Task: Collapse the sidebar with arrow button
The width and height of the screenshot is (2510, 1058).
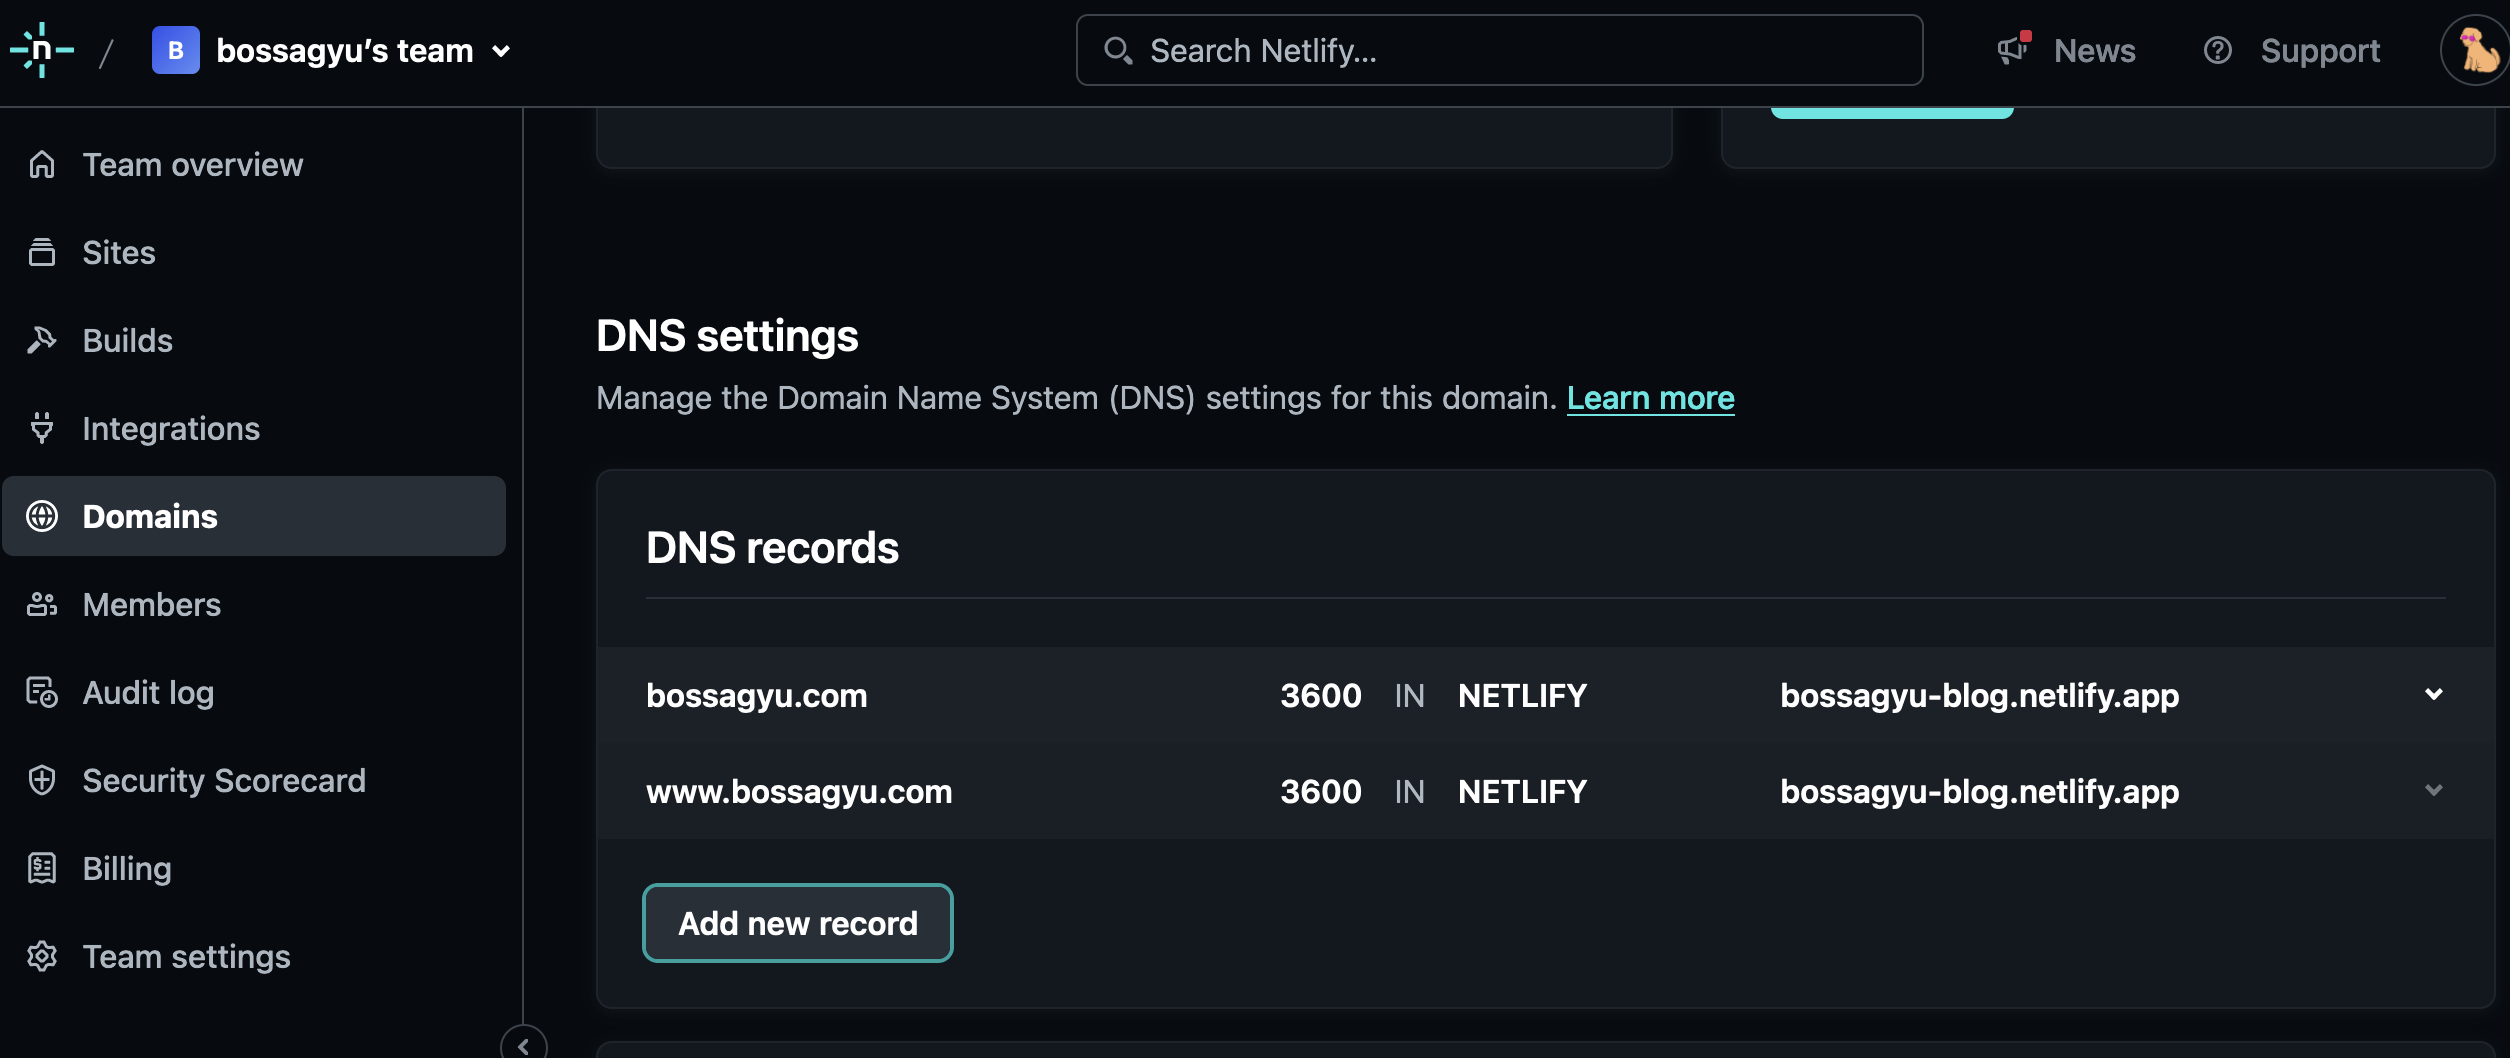Action: (x=523, y=1045)
